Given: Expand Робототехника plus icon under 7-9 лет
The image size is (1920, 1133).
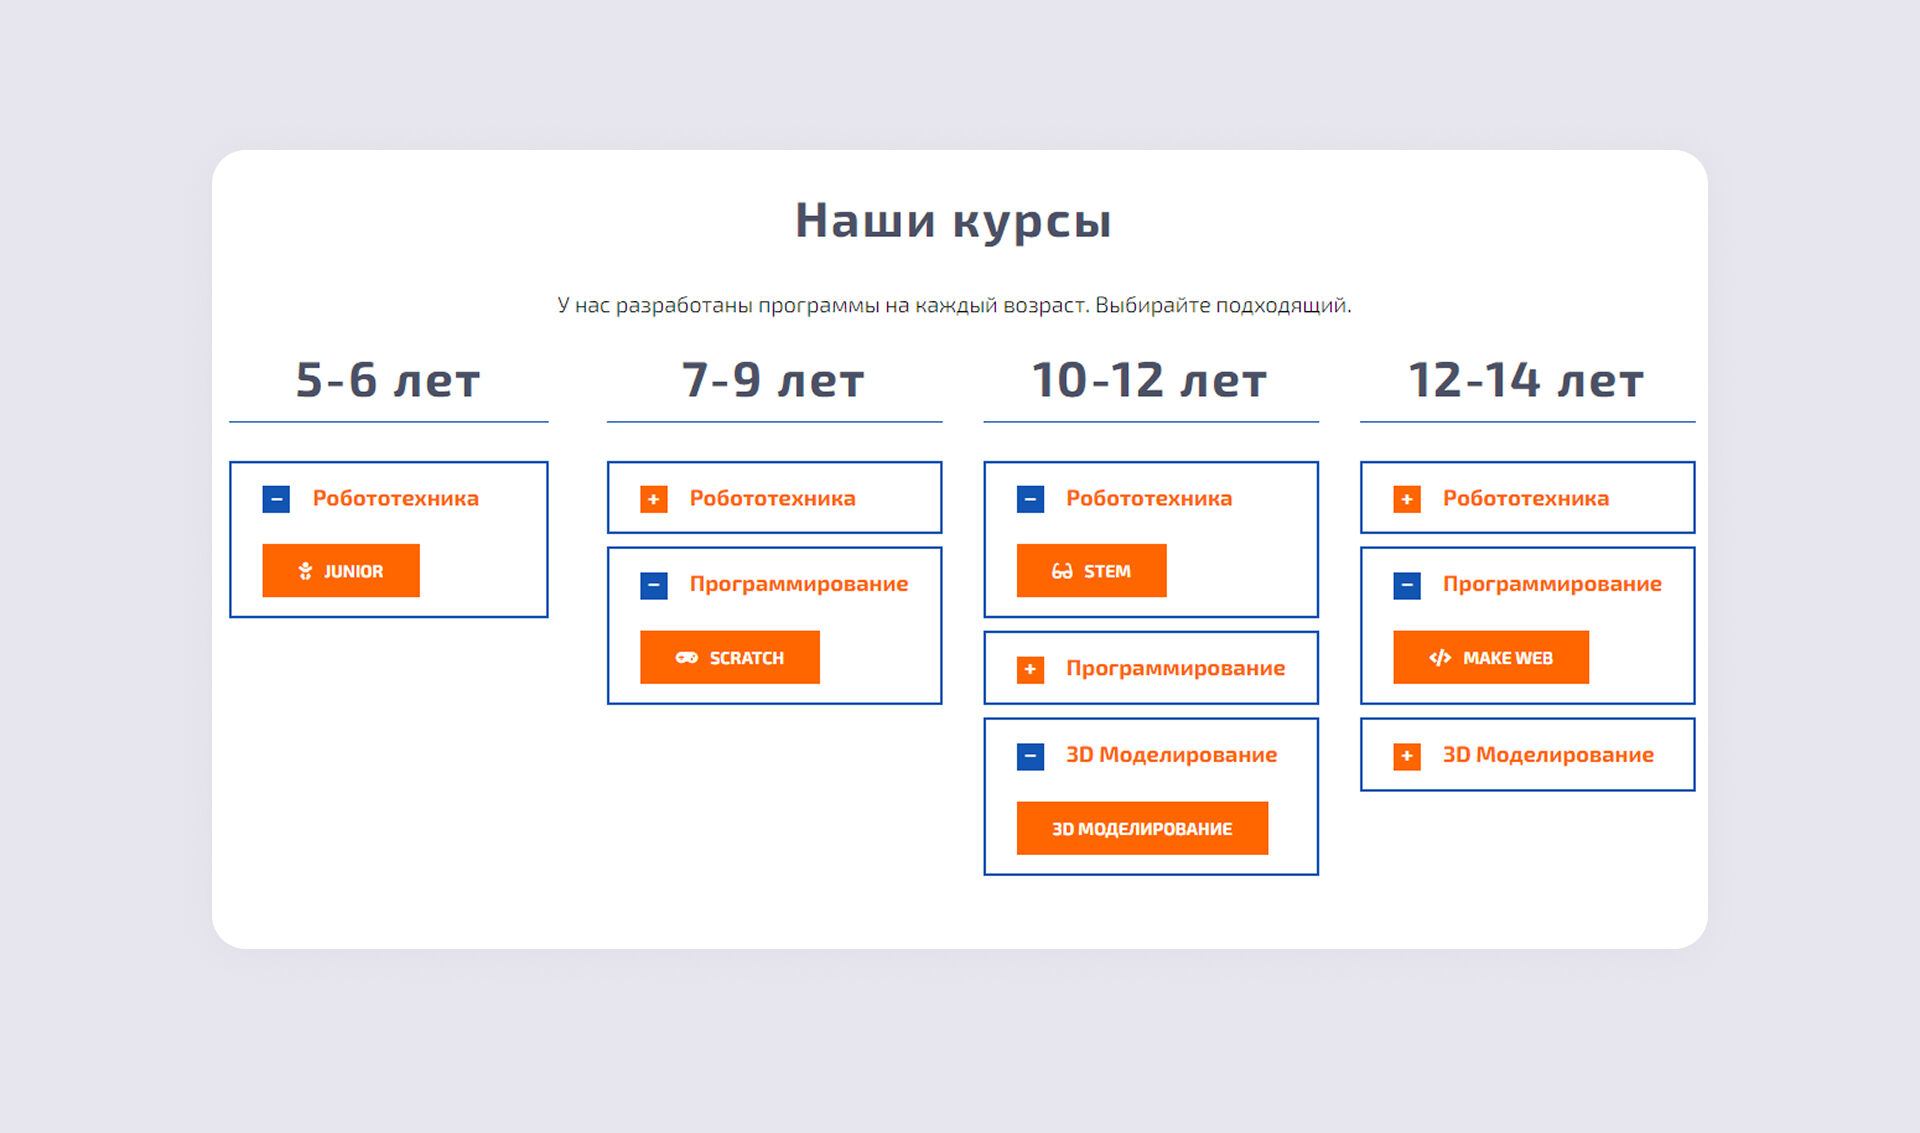Looking at the screenshot, I should click(x=653, y=499).
